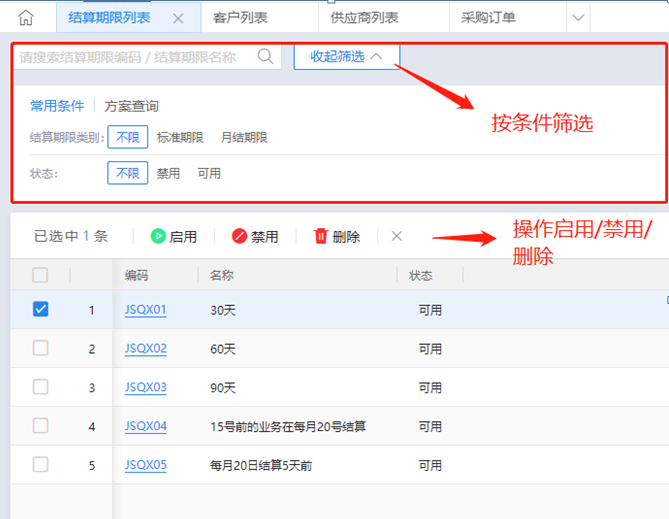Check the checkbox for row JSQX02
Image resolution: width=669 pixels, height=519 pixels.
click(40, 348)
